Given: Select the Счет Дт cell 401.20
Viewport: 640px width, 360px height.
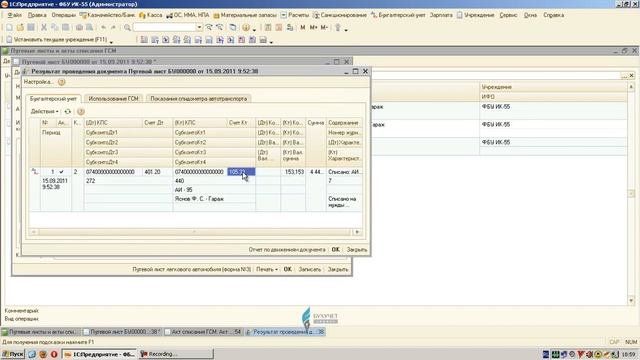Looking at the screenshot, I should [157, 172].
